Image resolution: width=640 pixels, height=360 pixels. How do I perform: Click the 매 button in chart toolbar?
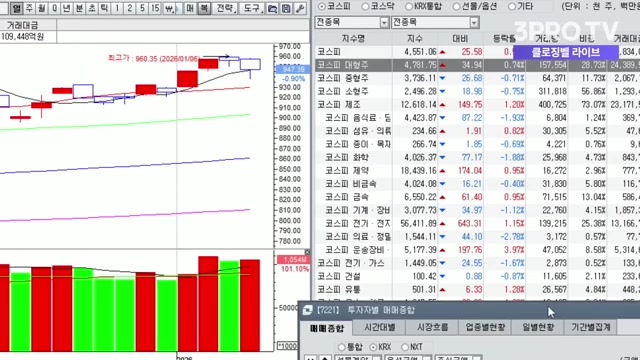point(190,8)
